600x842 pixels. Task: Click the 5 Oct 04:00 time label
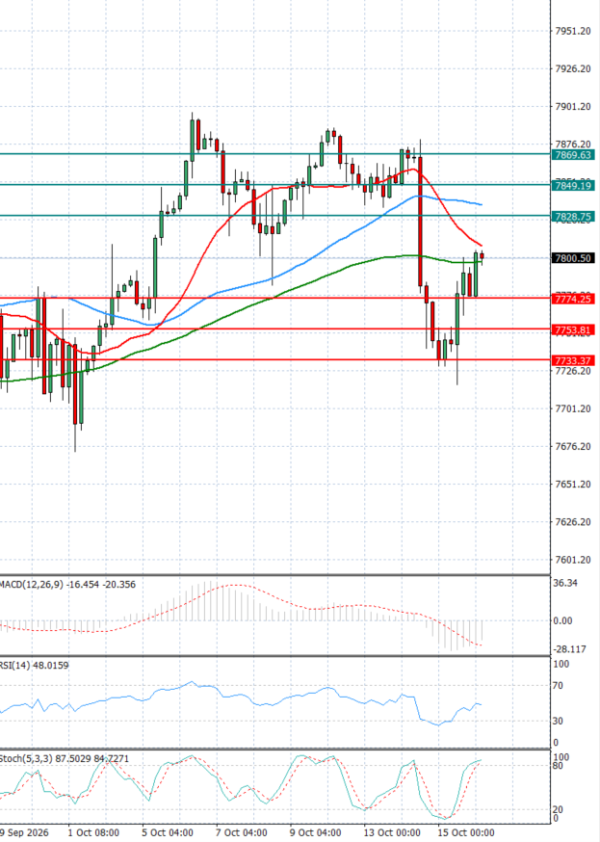coord(168,833)
